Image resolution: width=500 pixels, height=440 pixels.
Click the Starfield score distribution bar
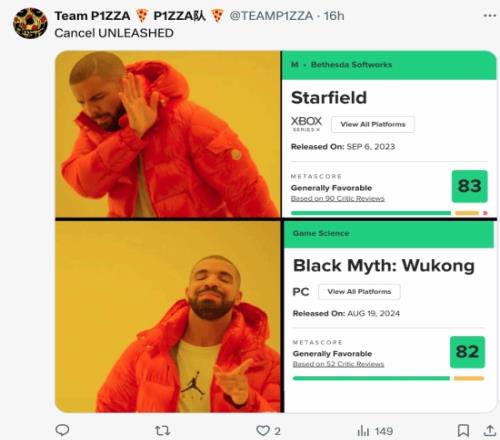point(389,213)
